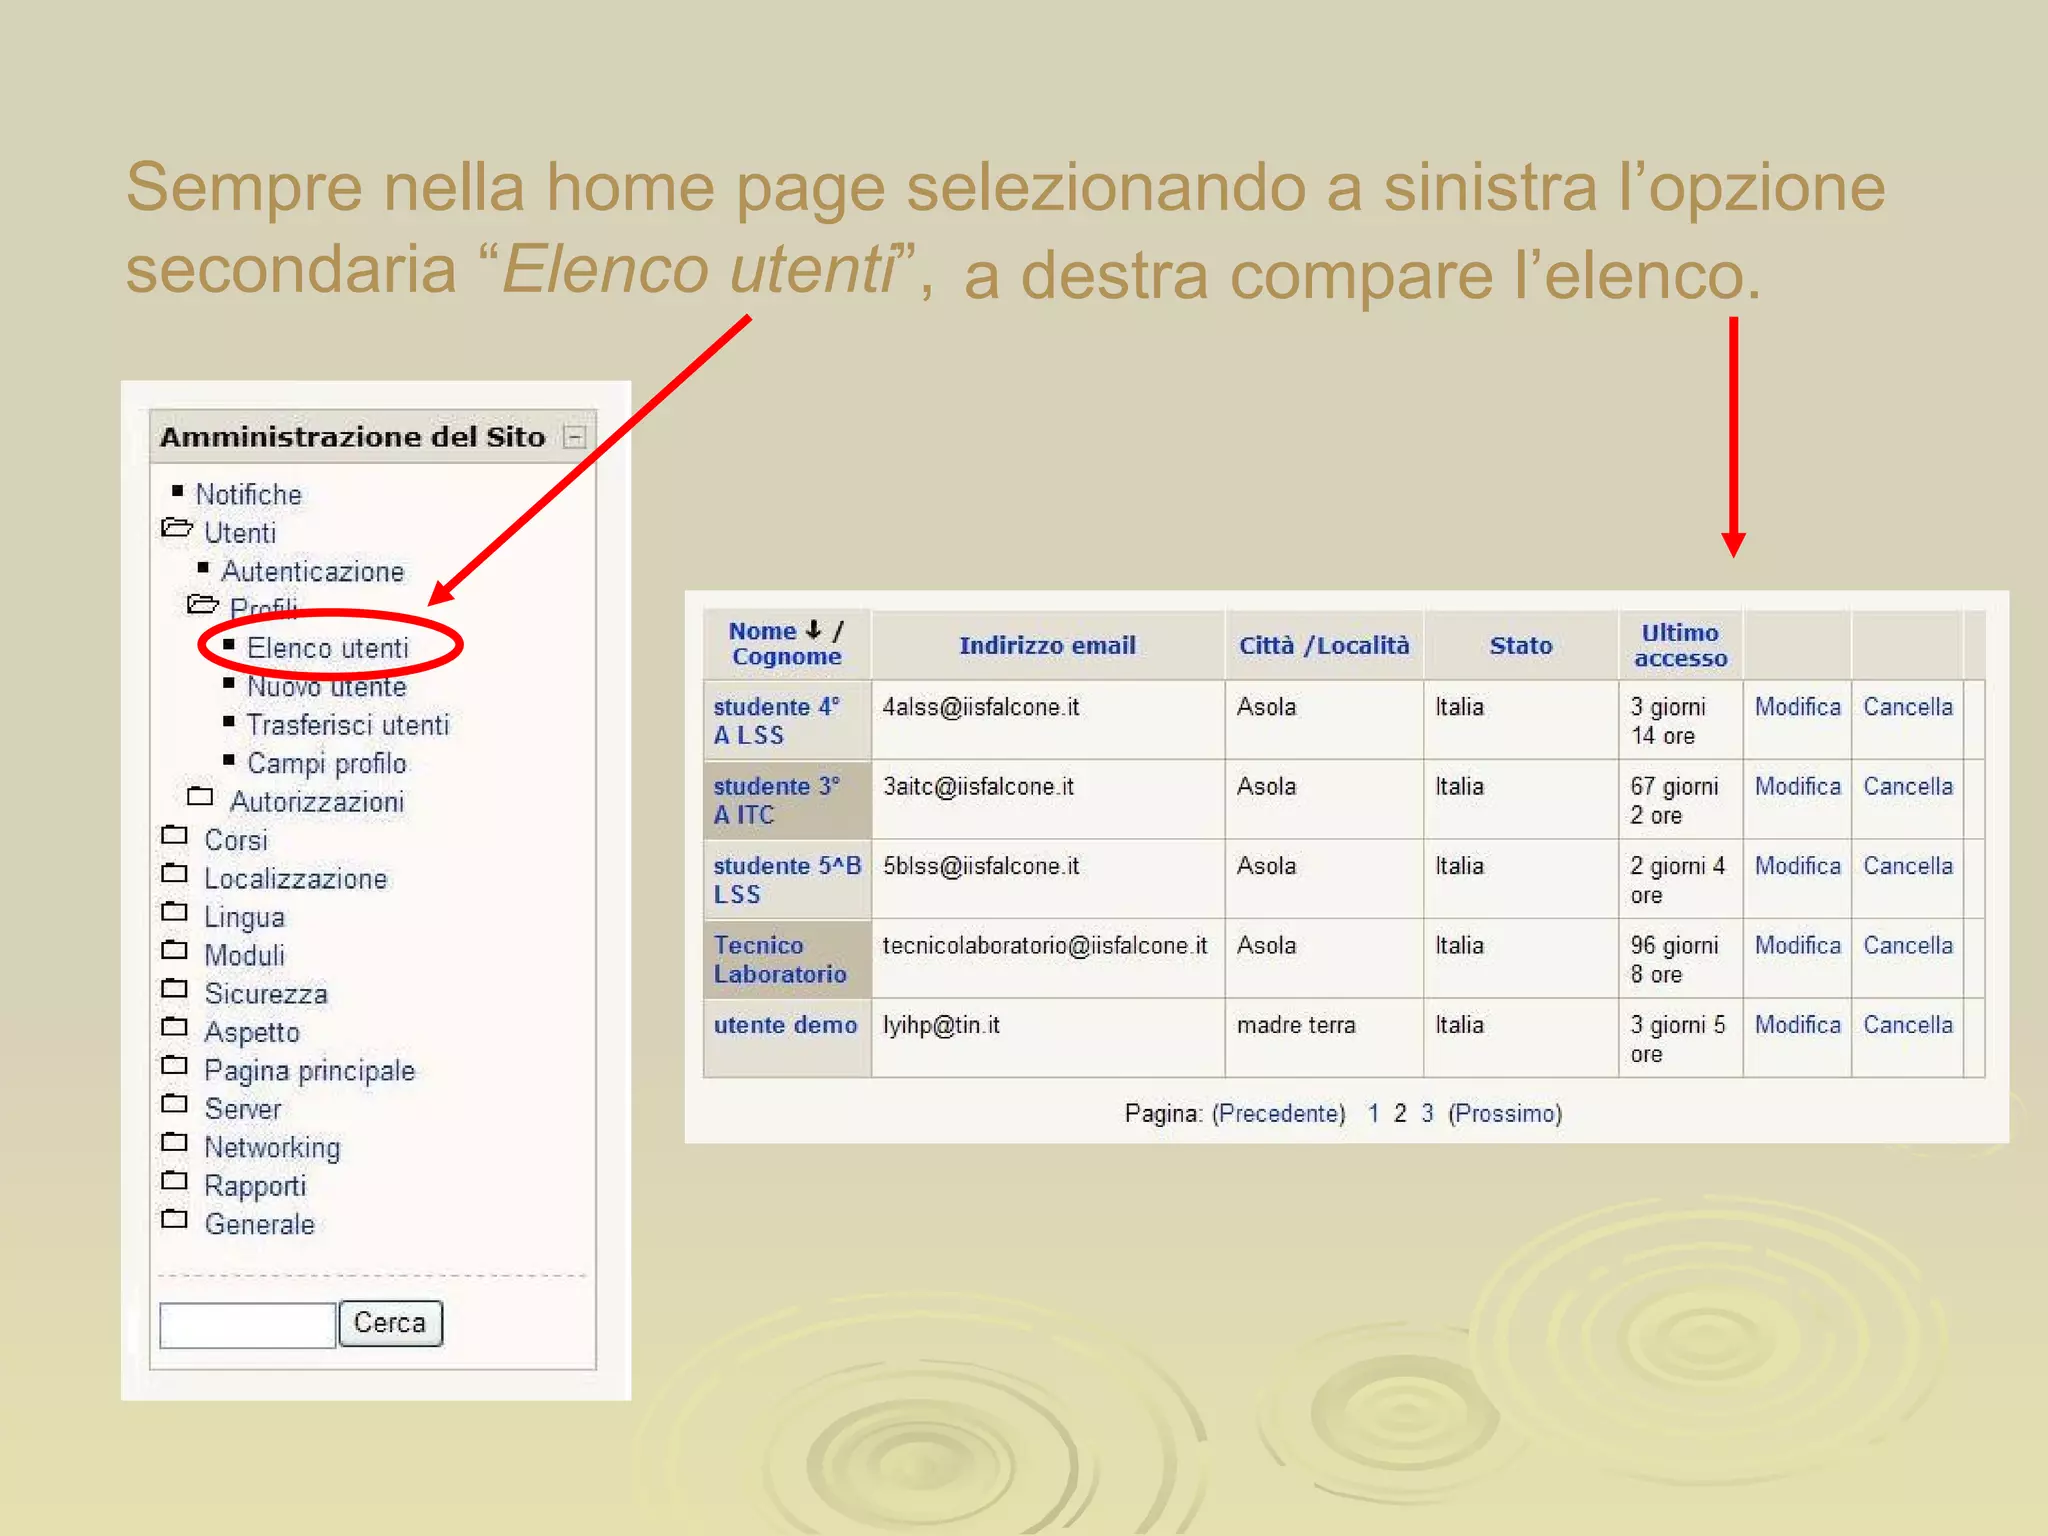This screenshot has height=1536, width=2048.
Task: Sort by Città /Località column
Action: [x=1324, y=646]
